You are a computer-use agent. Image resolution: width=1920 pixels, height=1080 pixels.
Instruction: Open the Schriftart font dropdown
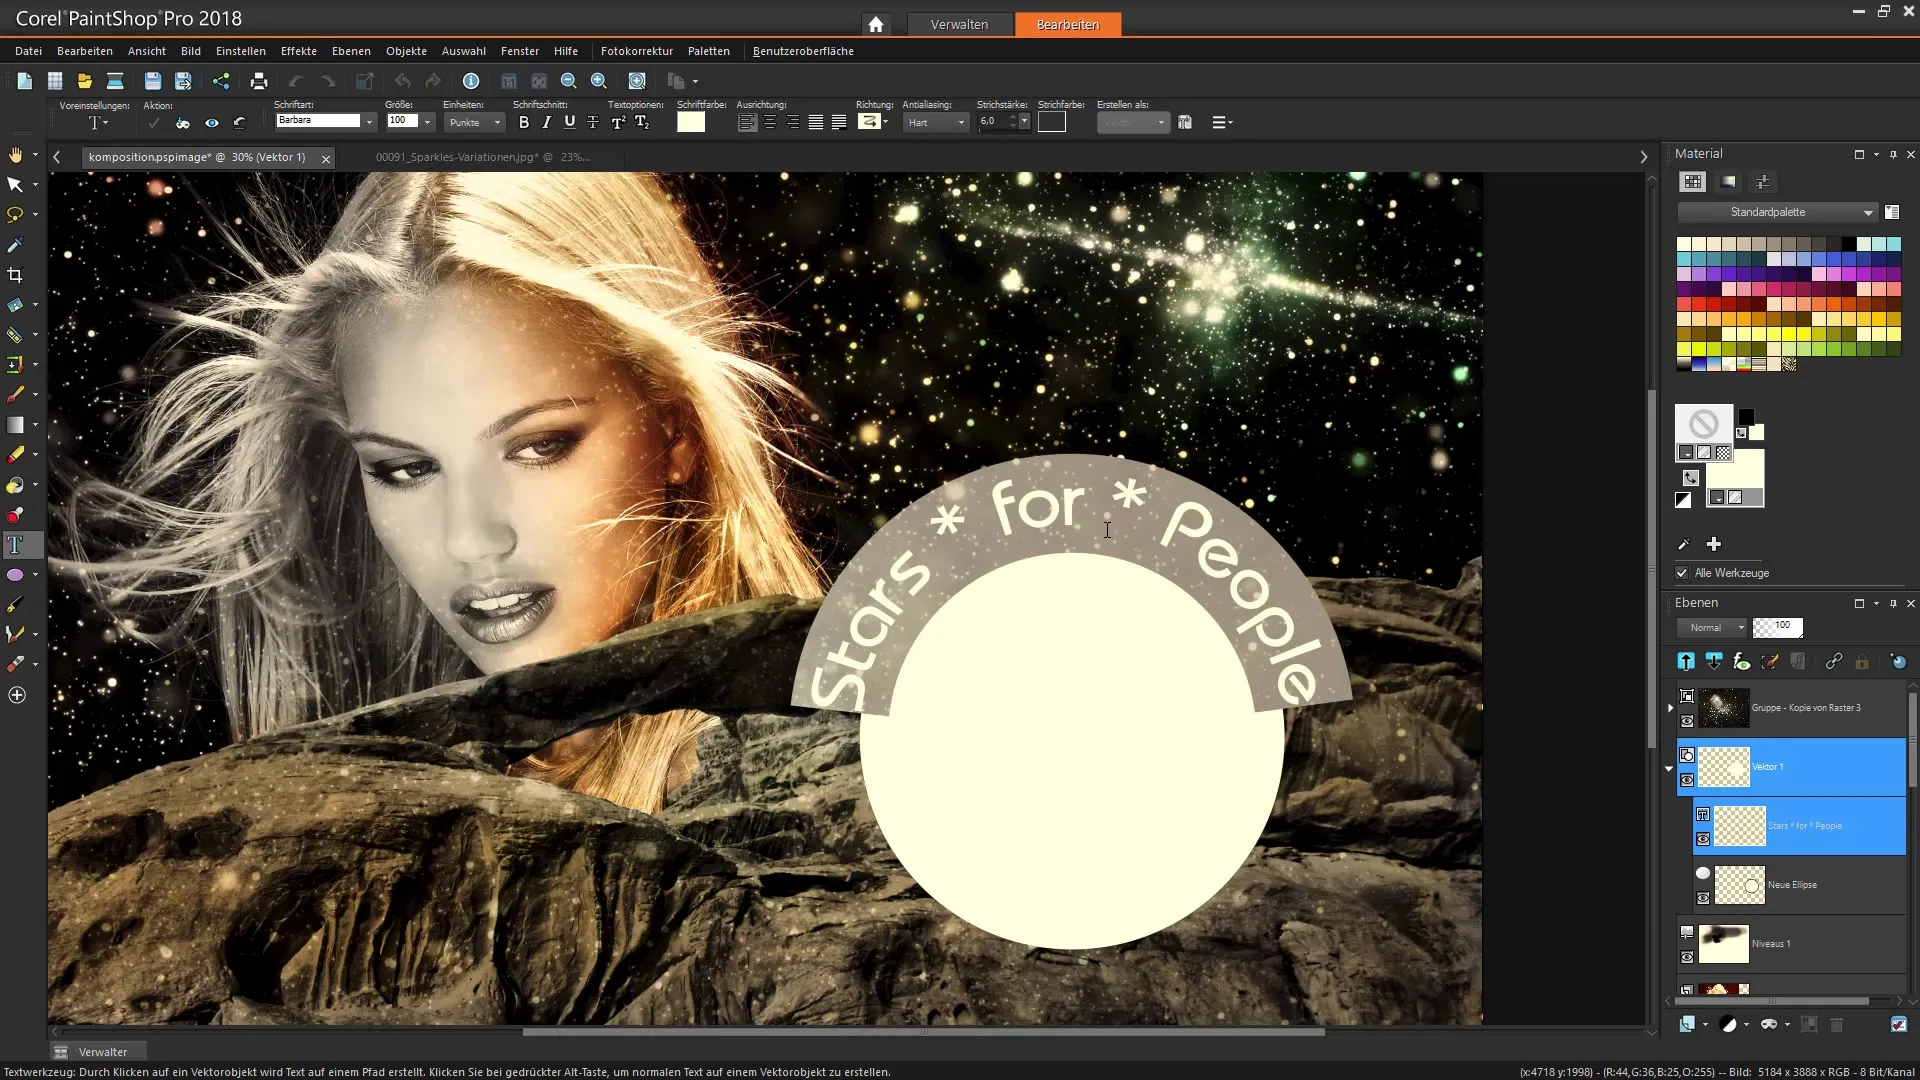pyautogui.click(x=369, y=122)
